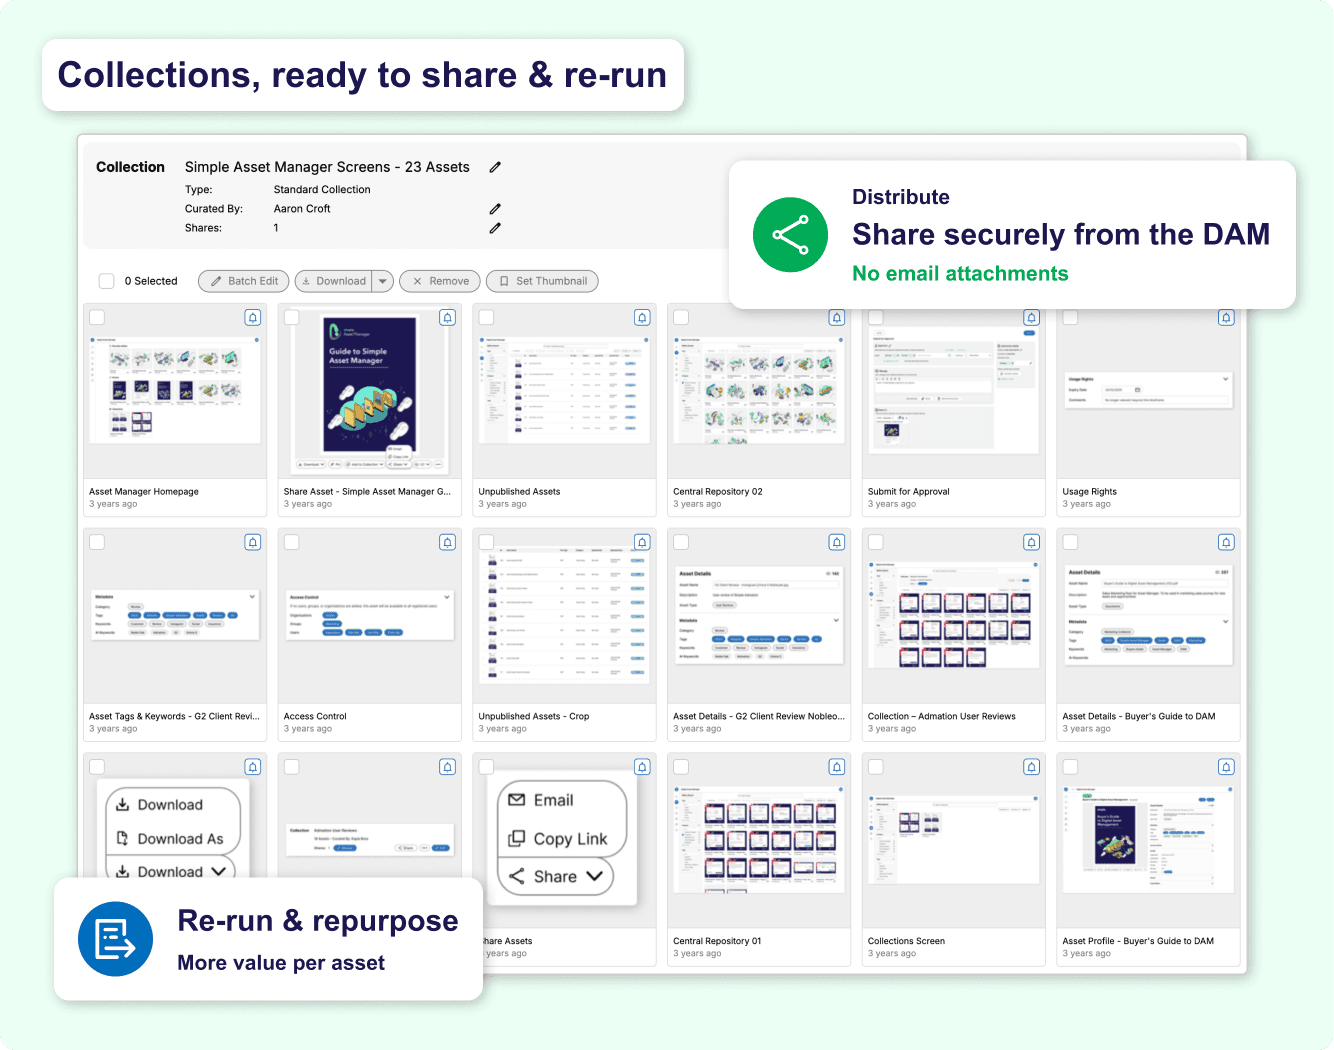Click bell icon on Asset Details G2 Client card

click(836, 542)
